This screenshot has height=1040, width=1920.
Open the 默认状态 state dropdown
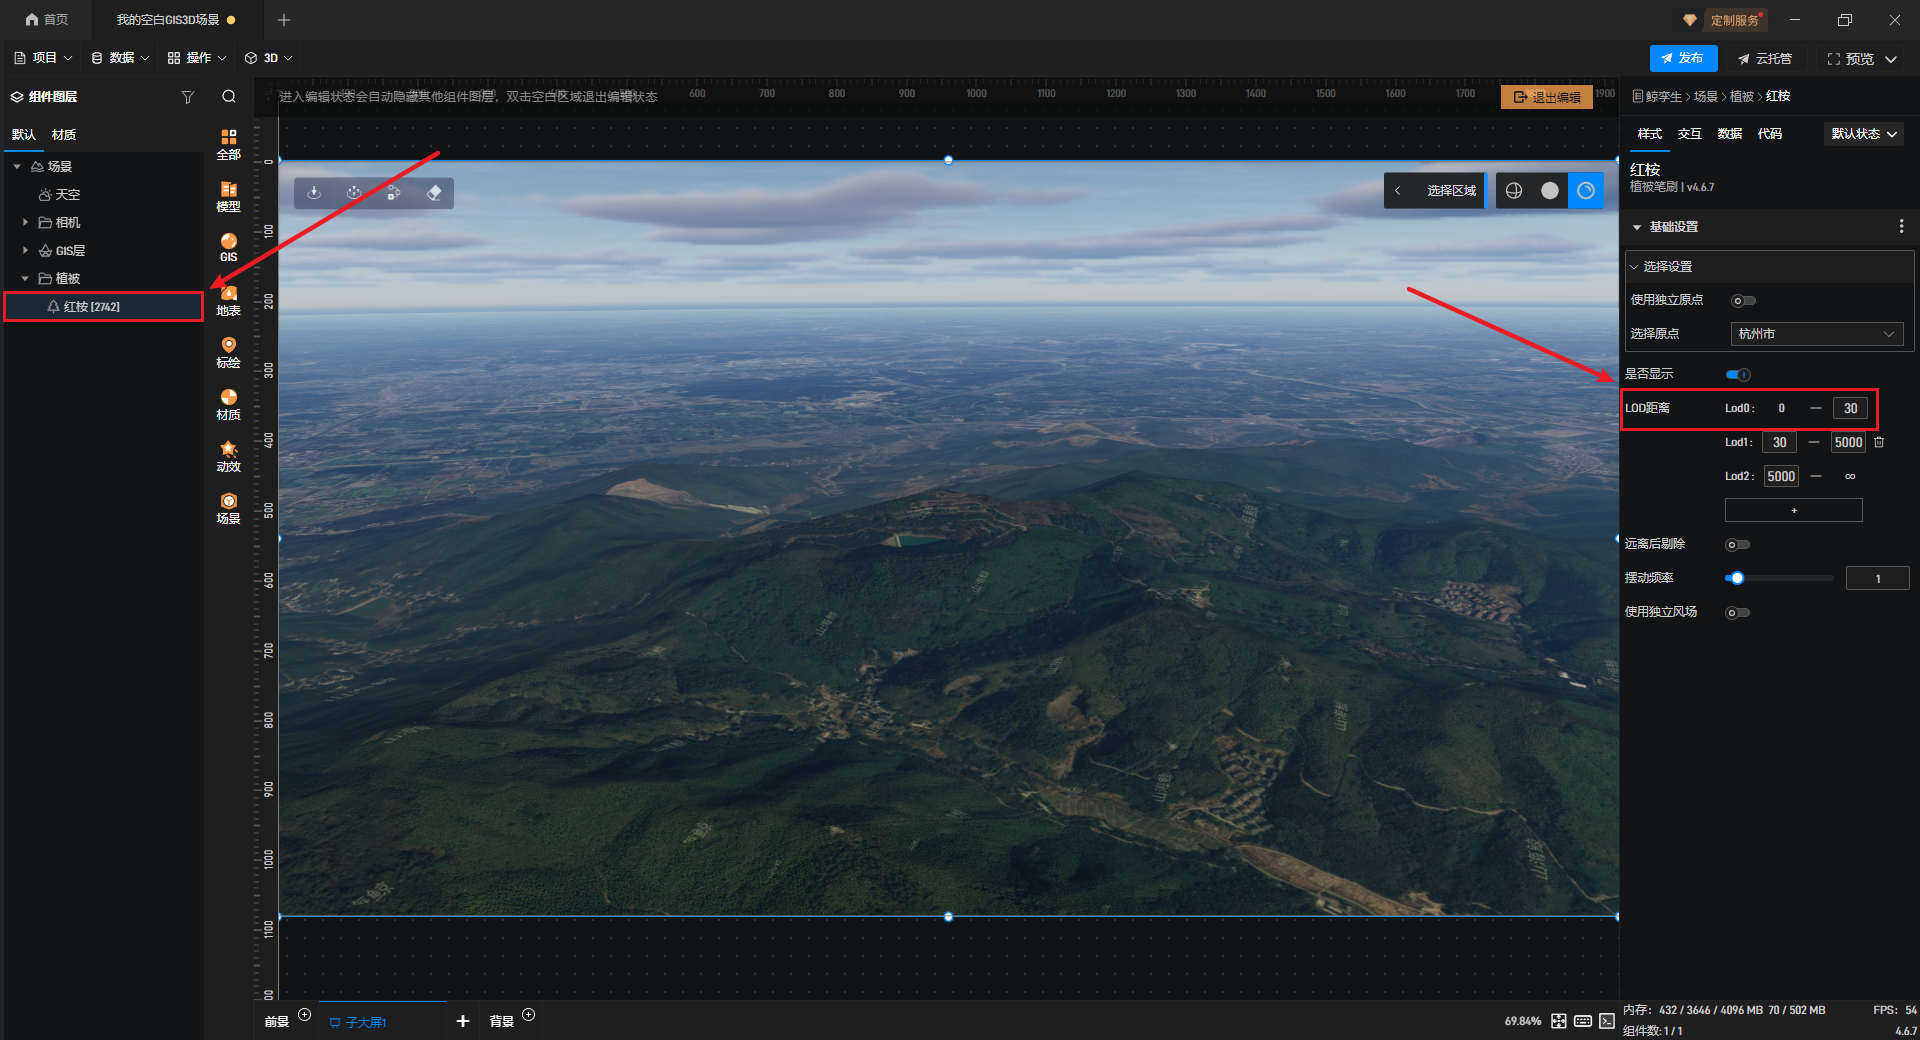1863,134
